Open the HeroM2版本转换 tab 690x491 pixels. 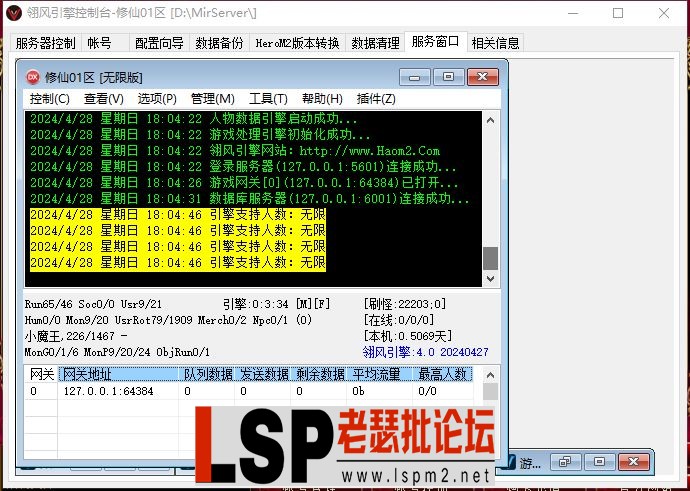[297, 43]
